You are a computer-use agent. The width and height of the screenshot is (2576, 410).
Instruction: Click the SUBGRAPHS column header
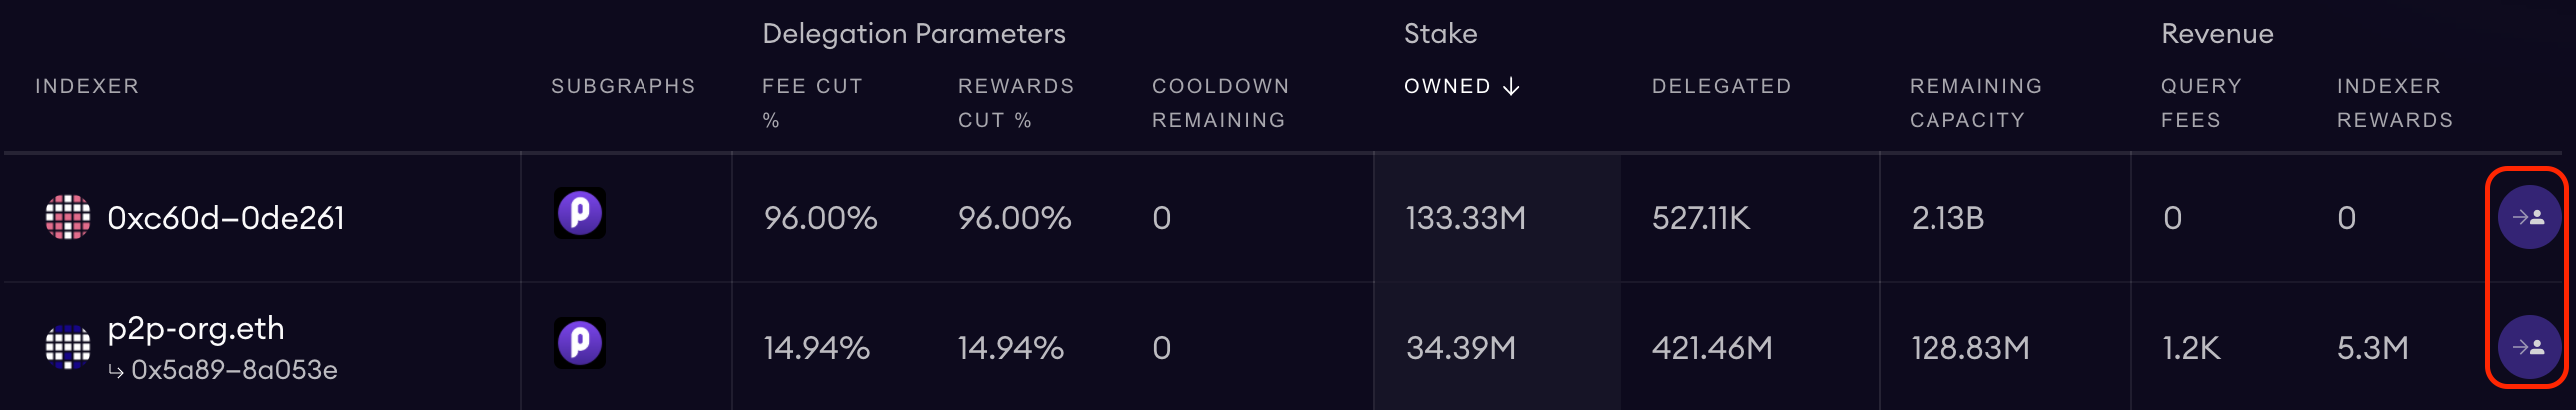(623, 86)
